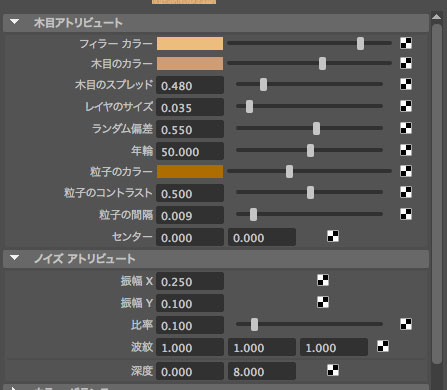This screenshot has height=390, width=447.
Task: Click the ランダム偏差 slider handle
Action: tap(316, 128)
